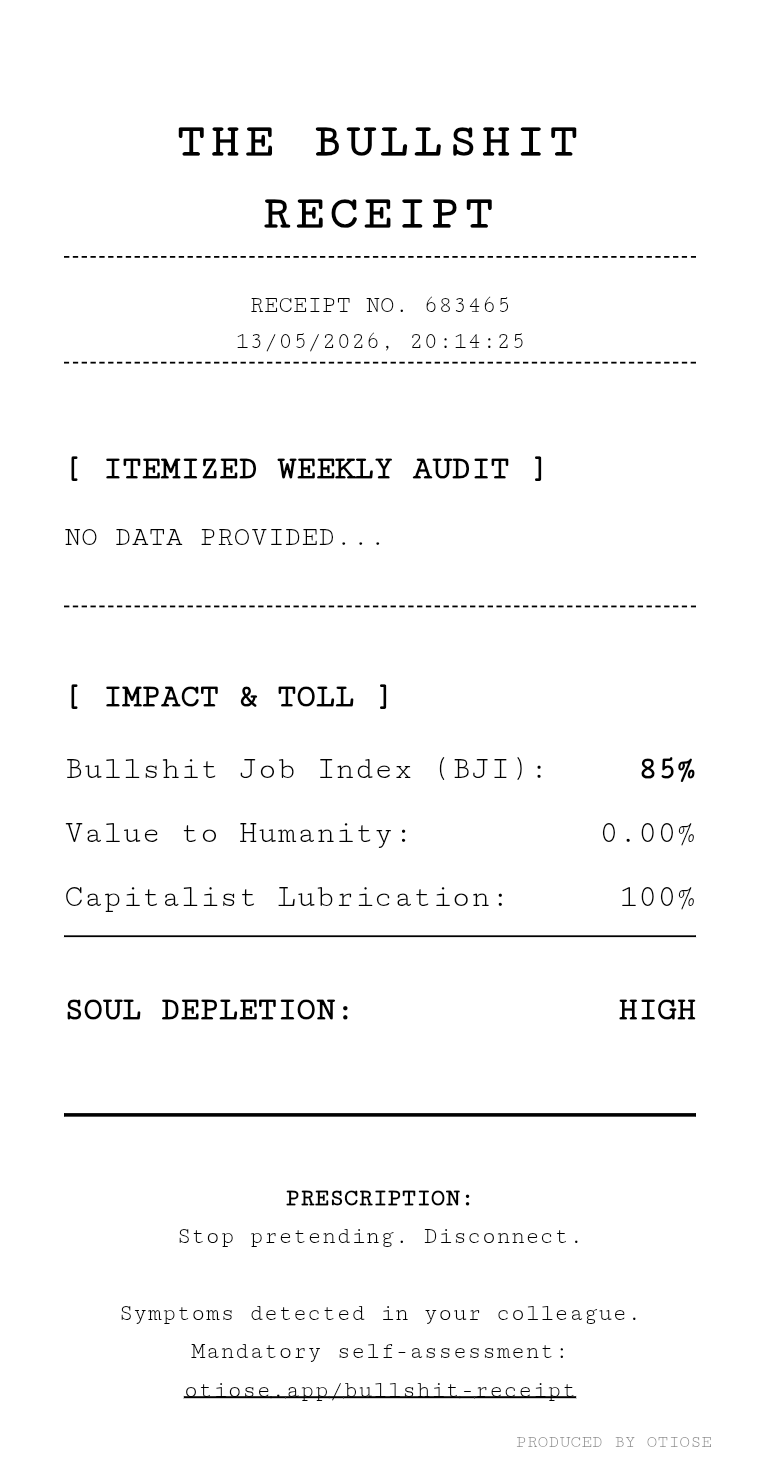Image resolution: width=760 pixels, height=1476 pixels.
Task: Click Symptoms detected in your colleague line
Action: pos(380,1314)
